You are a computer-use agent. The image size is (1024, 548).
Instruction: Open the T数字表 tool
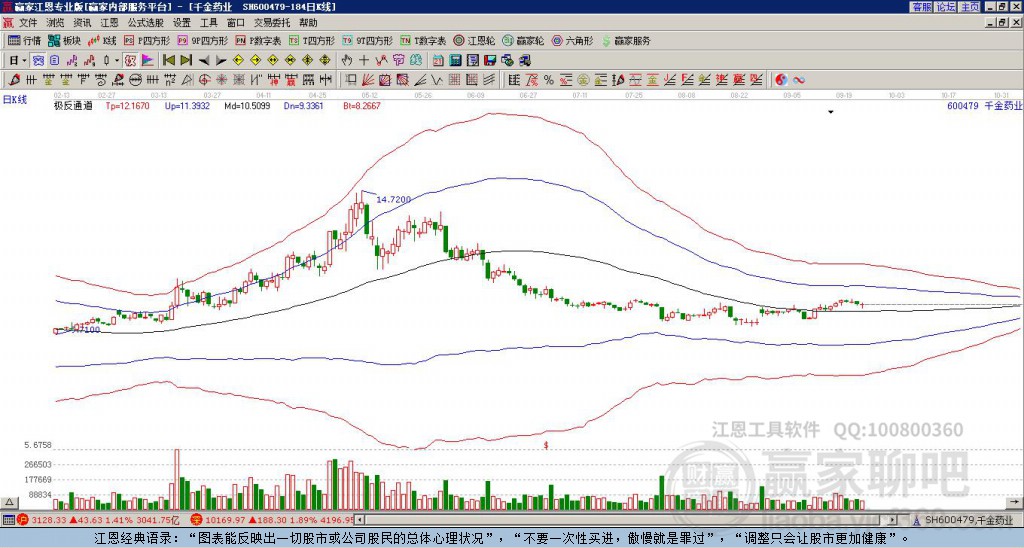pos(423,40)
